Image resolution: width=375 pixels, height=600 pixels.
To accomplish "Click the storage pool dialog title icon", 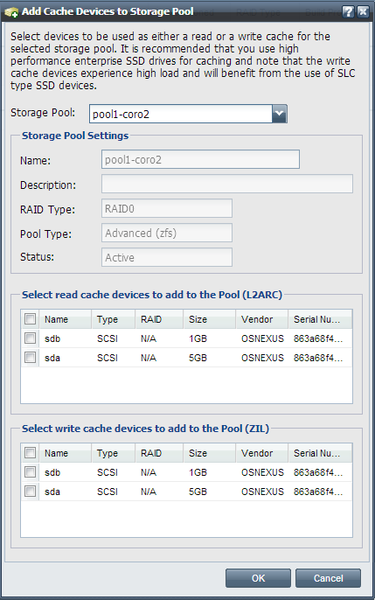I will [x=11, y=12].
